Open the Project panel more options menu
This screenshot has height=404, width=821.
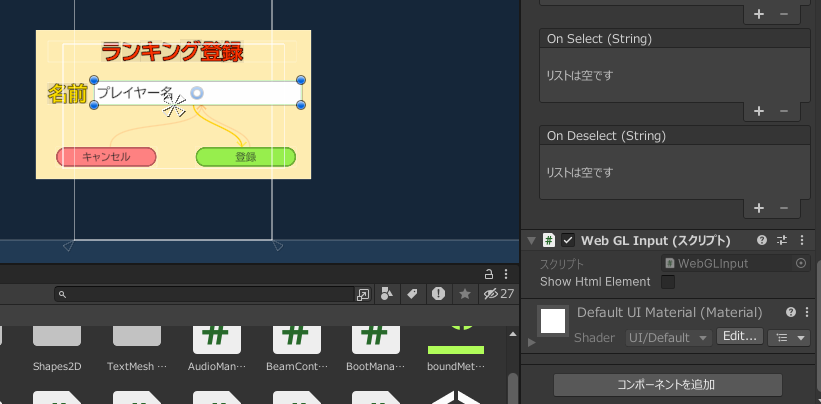tap(506, 274)
